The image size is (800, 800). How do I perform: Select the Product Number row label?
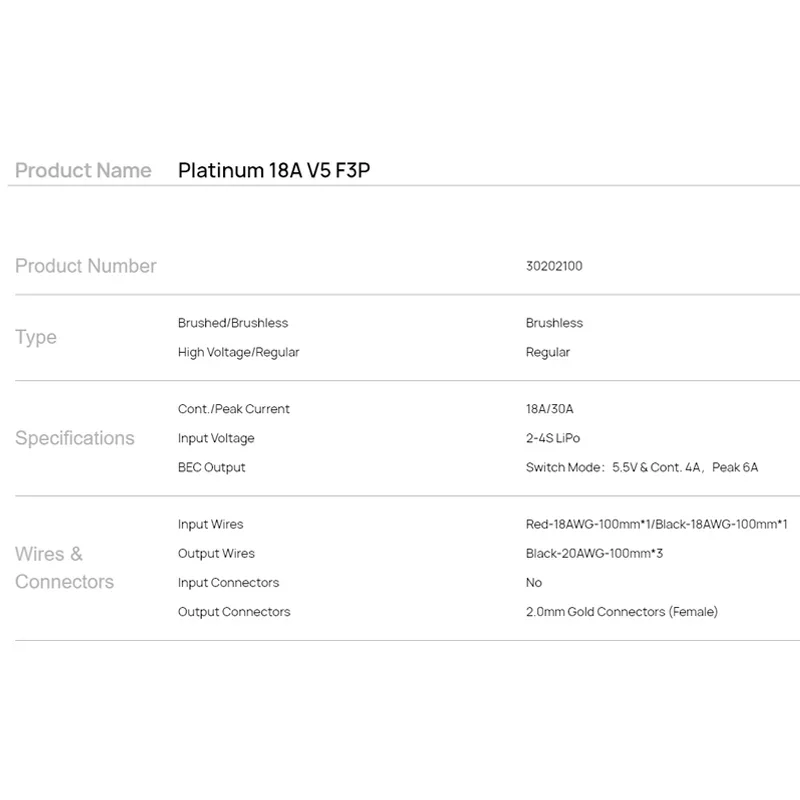(86, 266)
